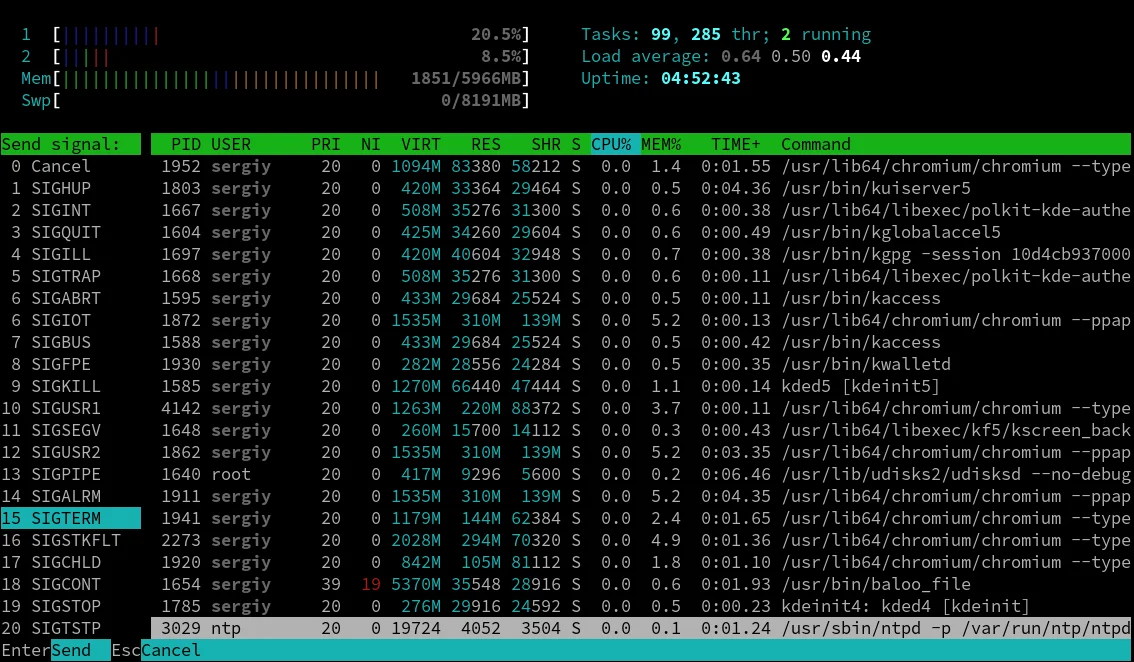
Task: Choose SIGINT from signal menu
Action: (60, 210)
